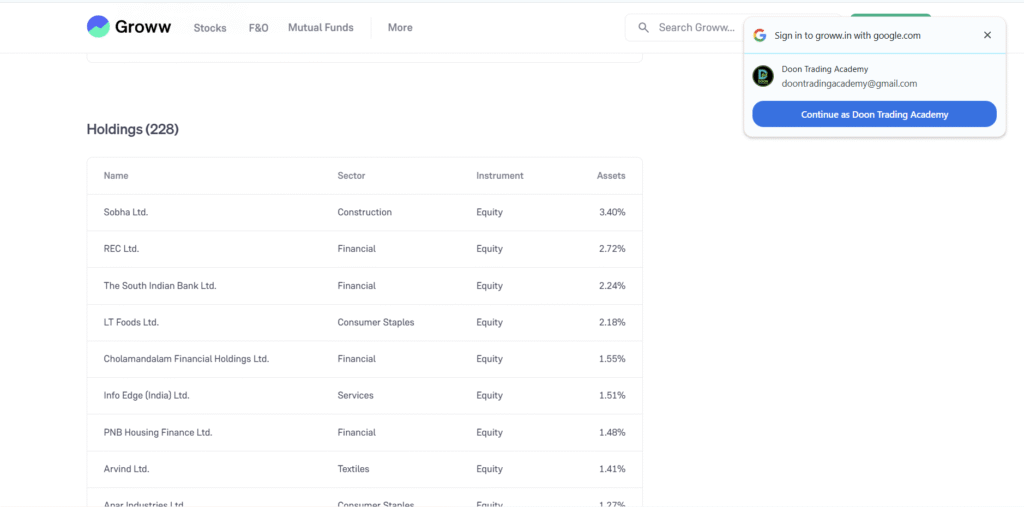Screen dimensions: 1024x507
Task: Open PNB Housing Finance Ltd. holding
Action: pyautogui.click(x=158, y=432)
